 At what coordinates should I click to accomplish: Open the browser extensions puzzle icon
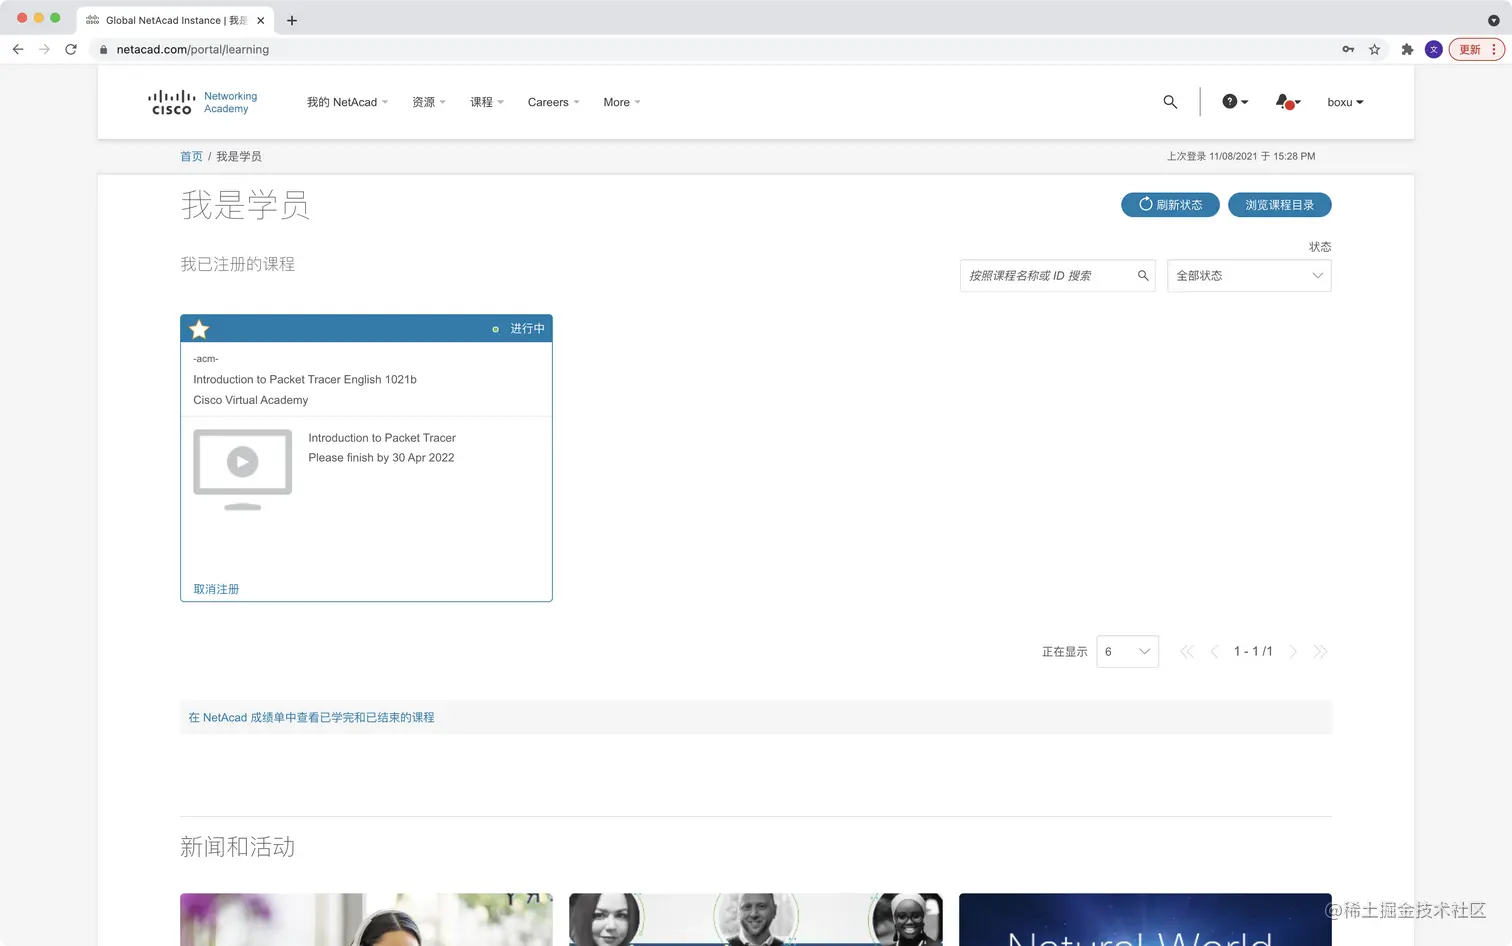pyautogui.click(x=1407, y=49)
